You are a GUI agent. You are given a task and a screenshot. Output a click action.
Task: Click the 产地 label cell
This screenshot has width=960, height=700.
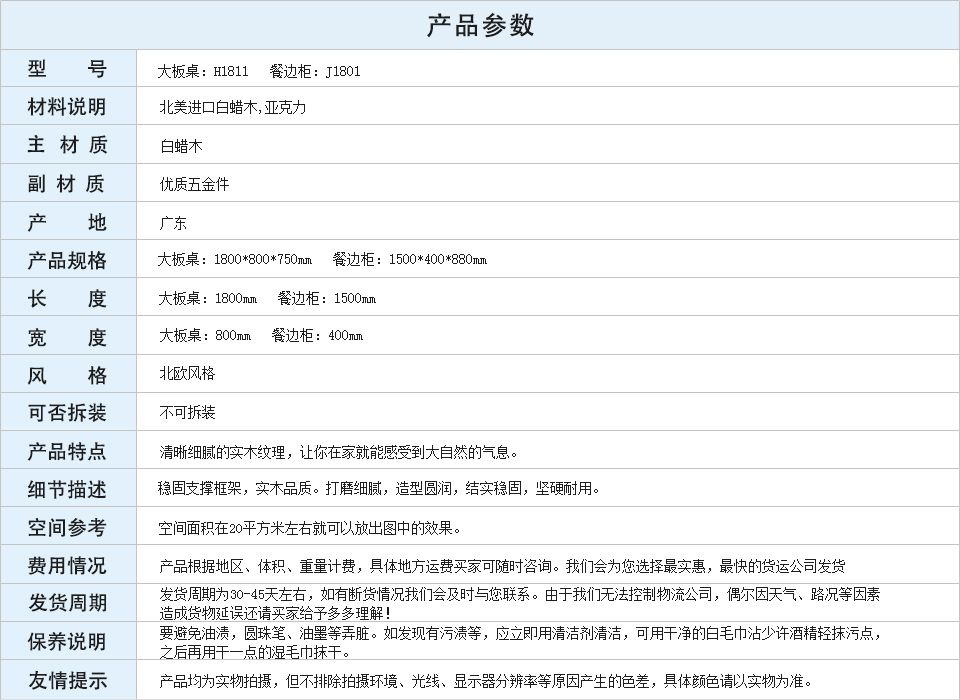tap(67, 222)
